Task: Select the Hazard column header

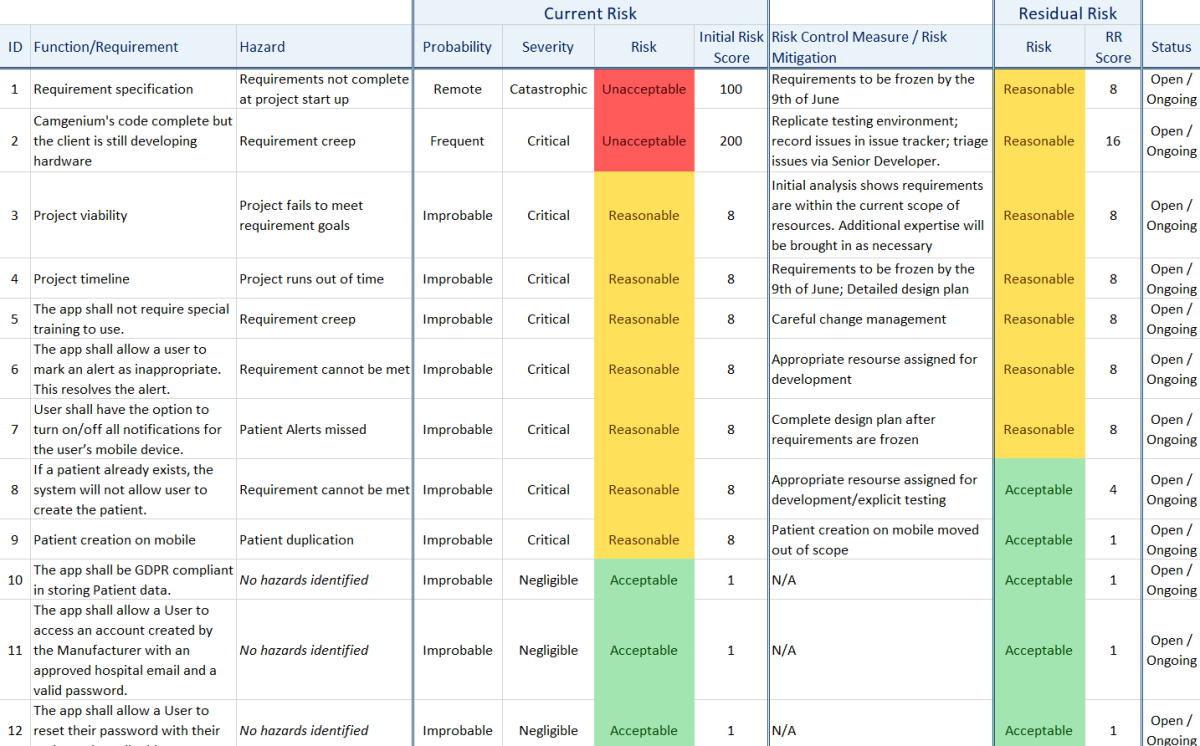Action: 262,47
